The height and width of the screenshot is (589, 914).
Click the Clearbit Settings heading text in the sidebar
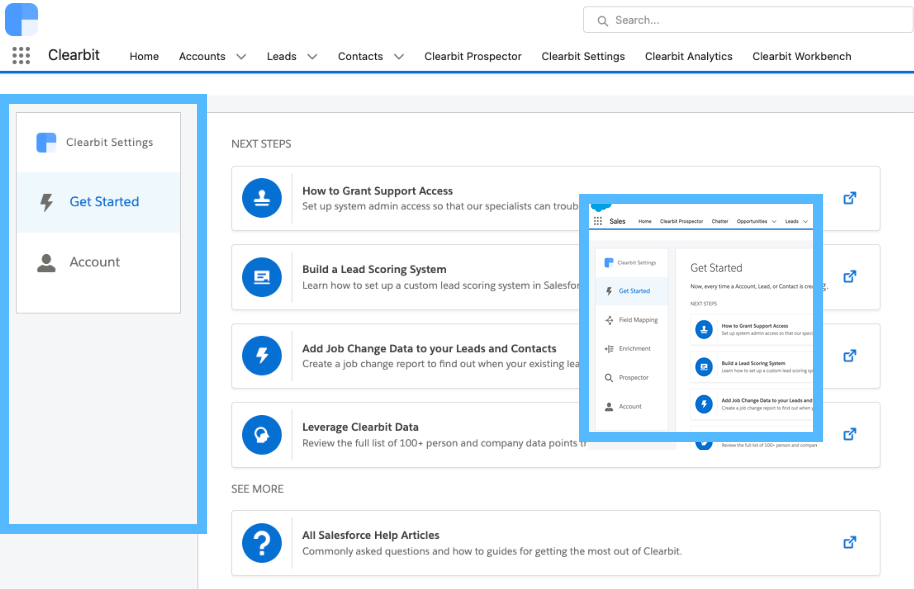click(x=110, y=142)
